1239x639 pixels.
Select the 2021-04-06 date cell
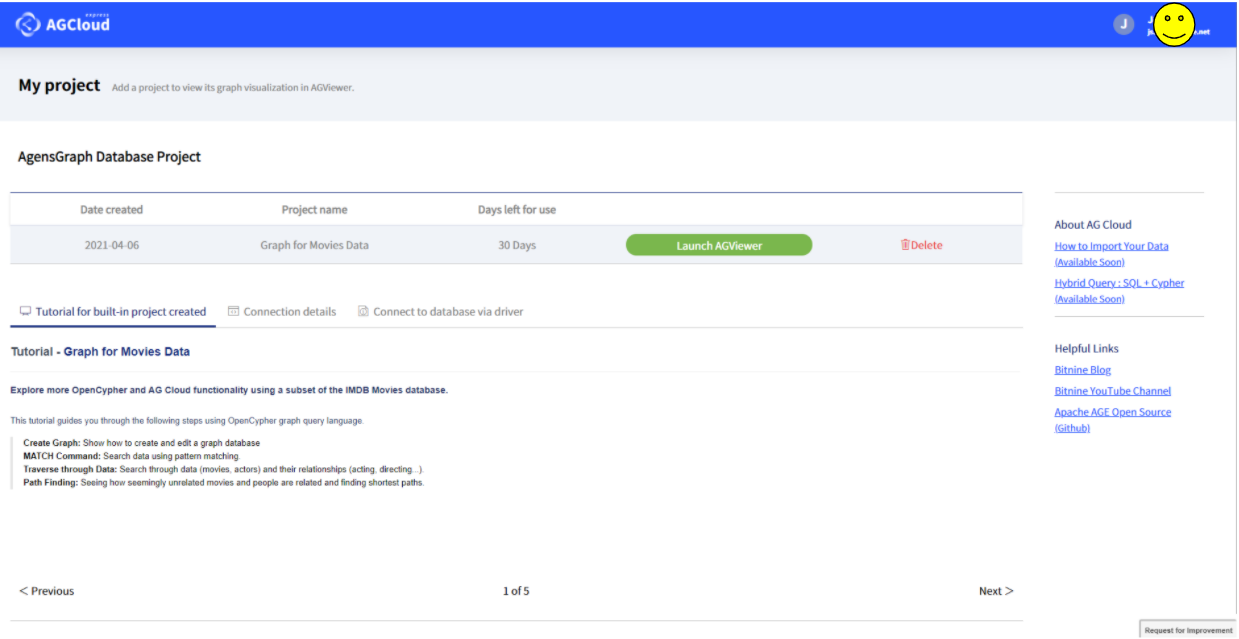pyautogui.click(x=112, y=245)
